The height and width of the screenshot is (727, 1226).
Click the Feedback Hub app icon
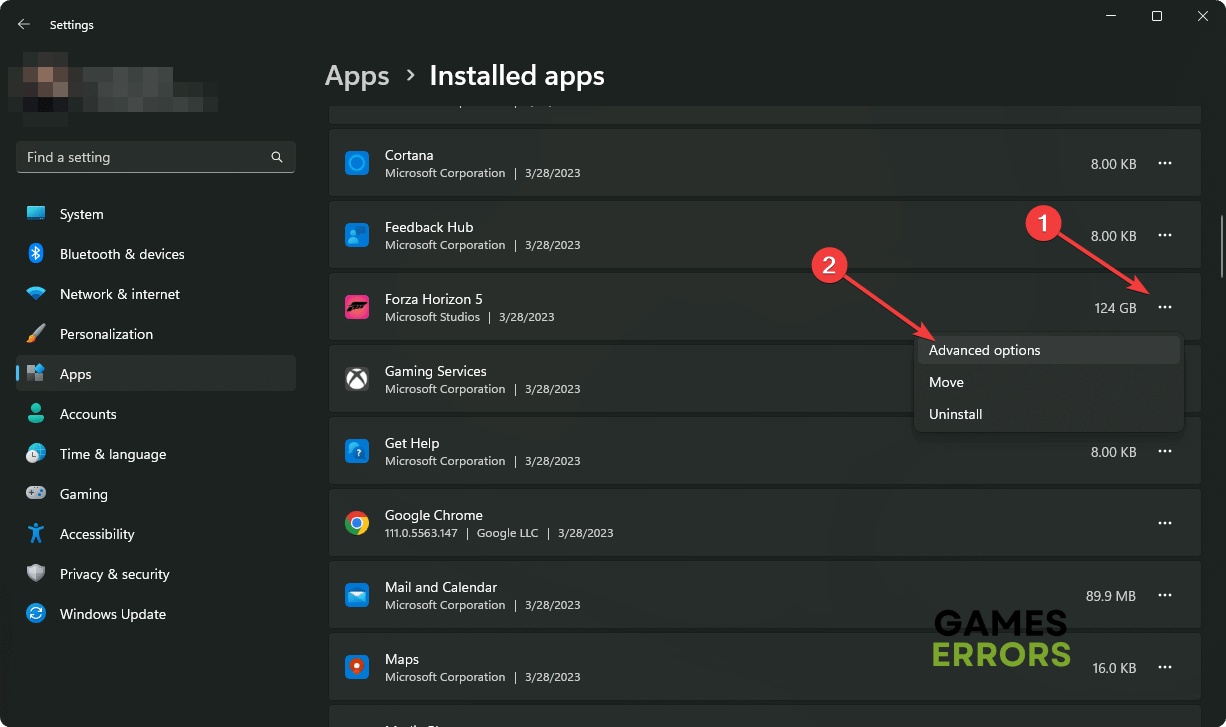(x=357, y=235)
